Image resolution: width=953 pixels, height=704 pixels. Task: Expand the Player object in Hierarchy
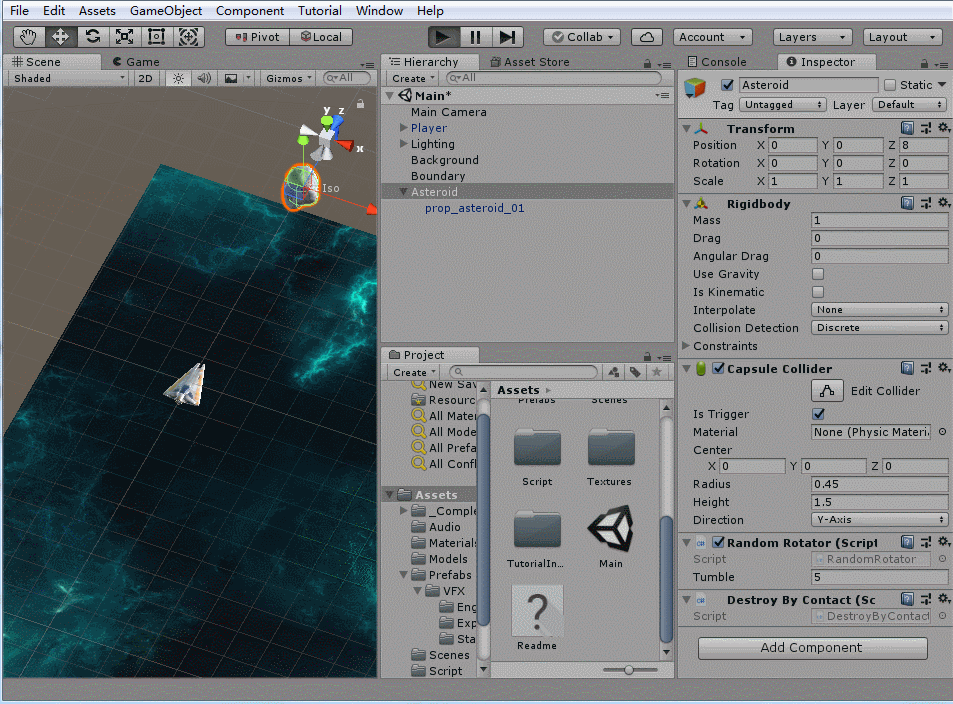(404, 128)
